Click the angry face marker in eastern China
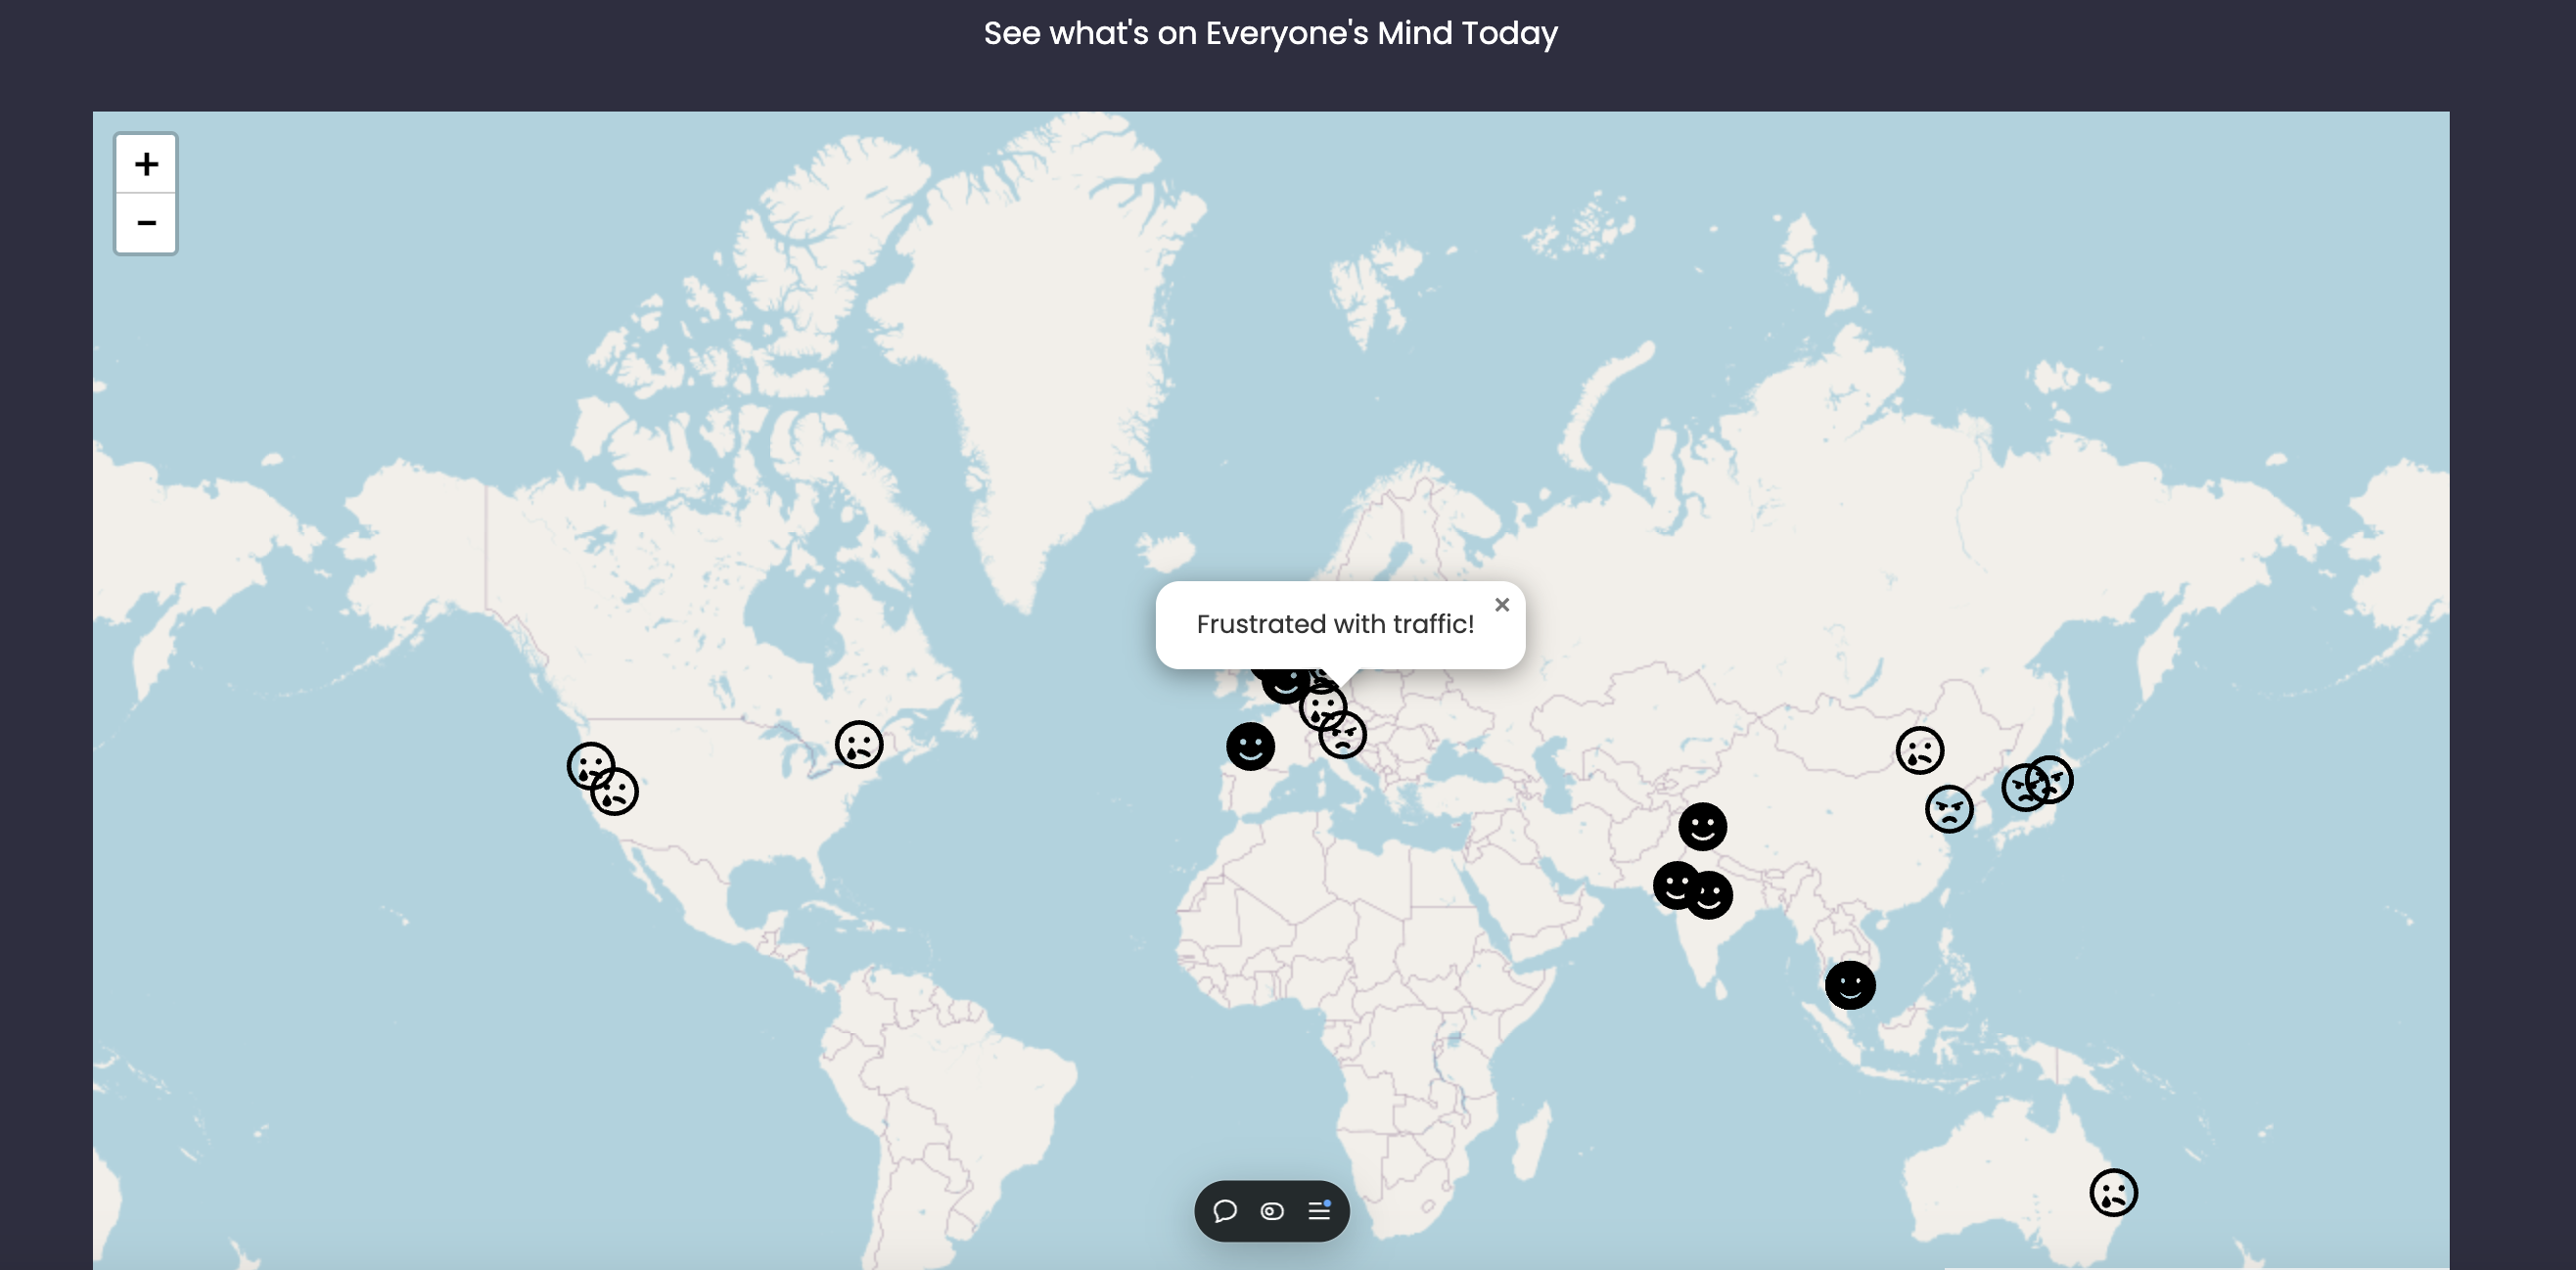This screenshot has width=2576, height=1270. click(1949, 810)
